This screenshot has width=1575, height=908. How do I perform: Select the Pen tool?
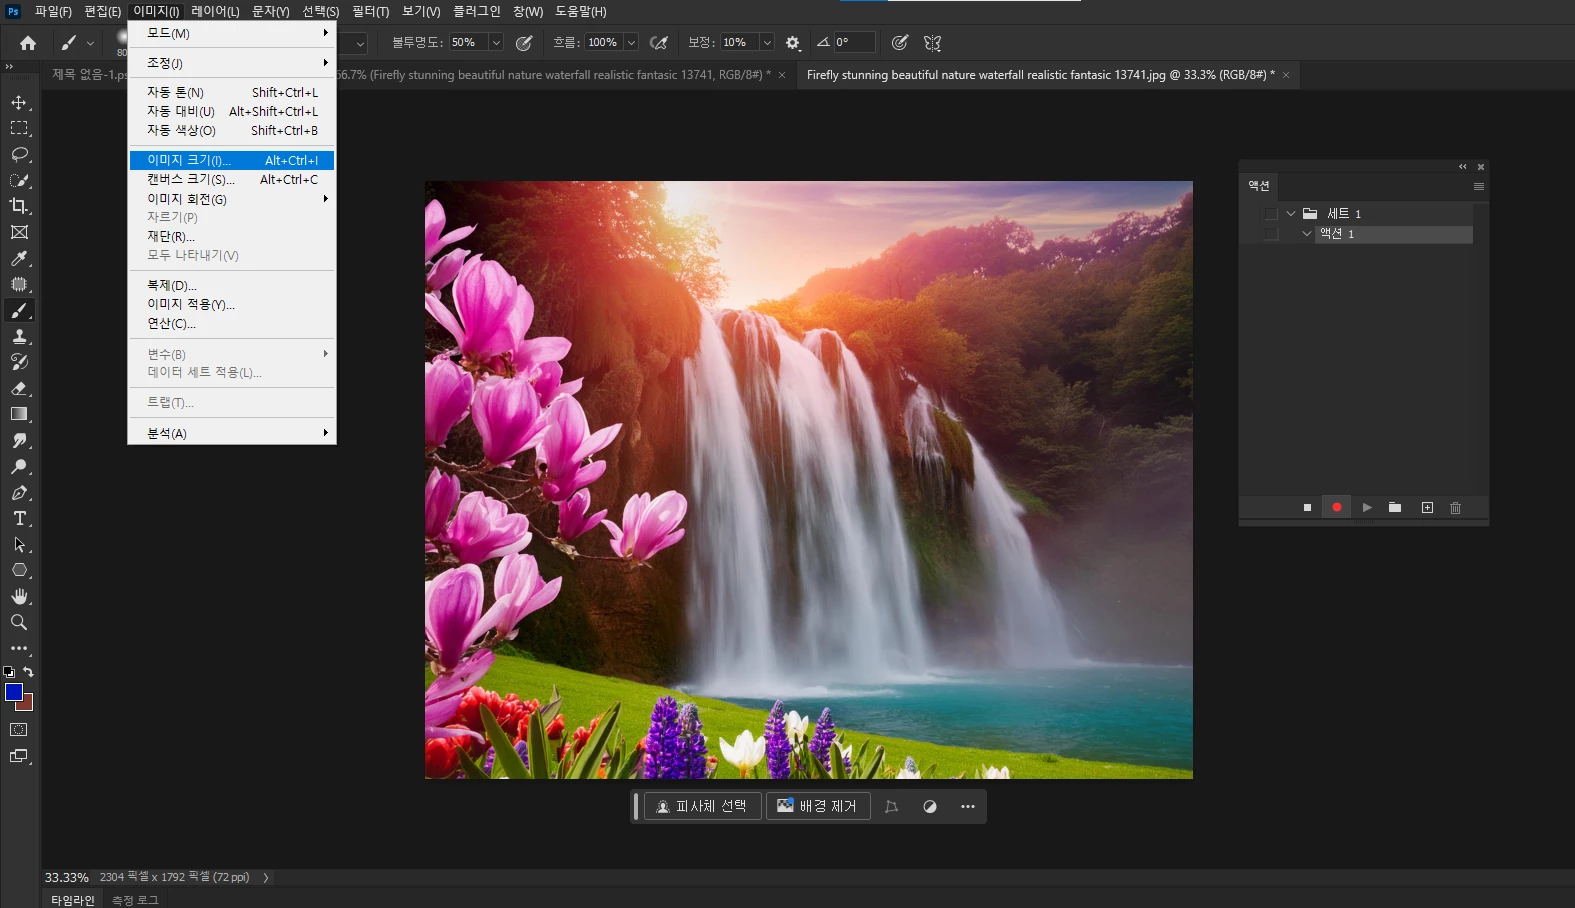(19, 492)
